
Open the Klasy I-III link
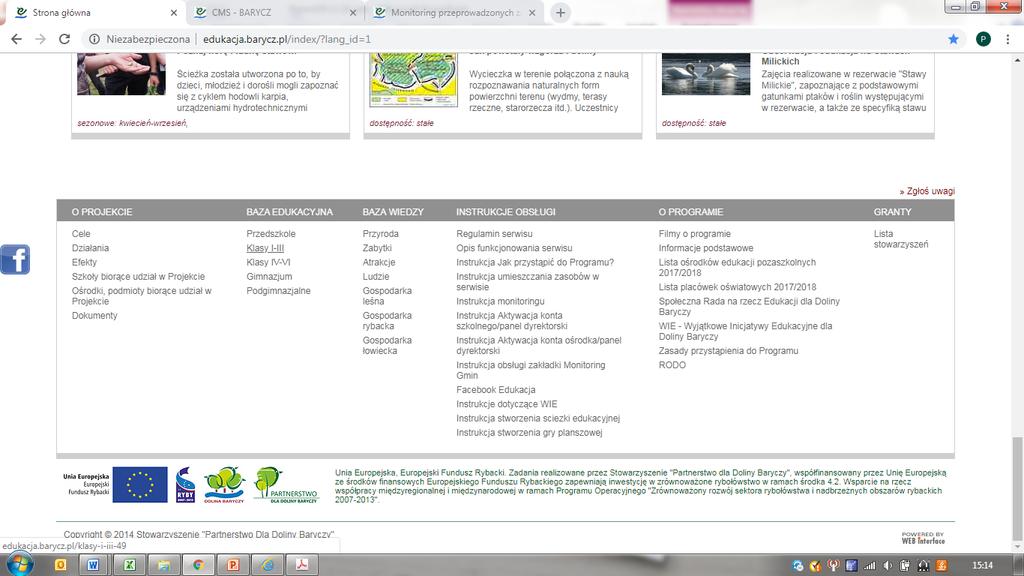(265, 248)
